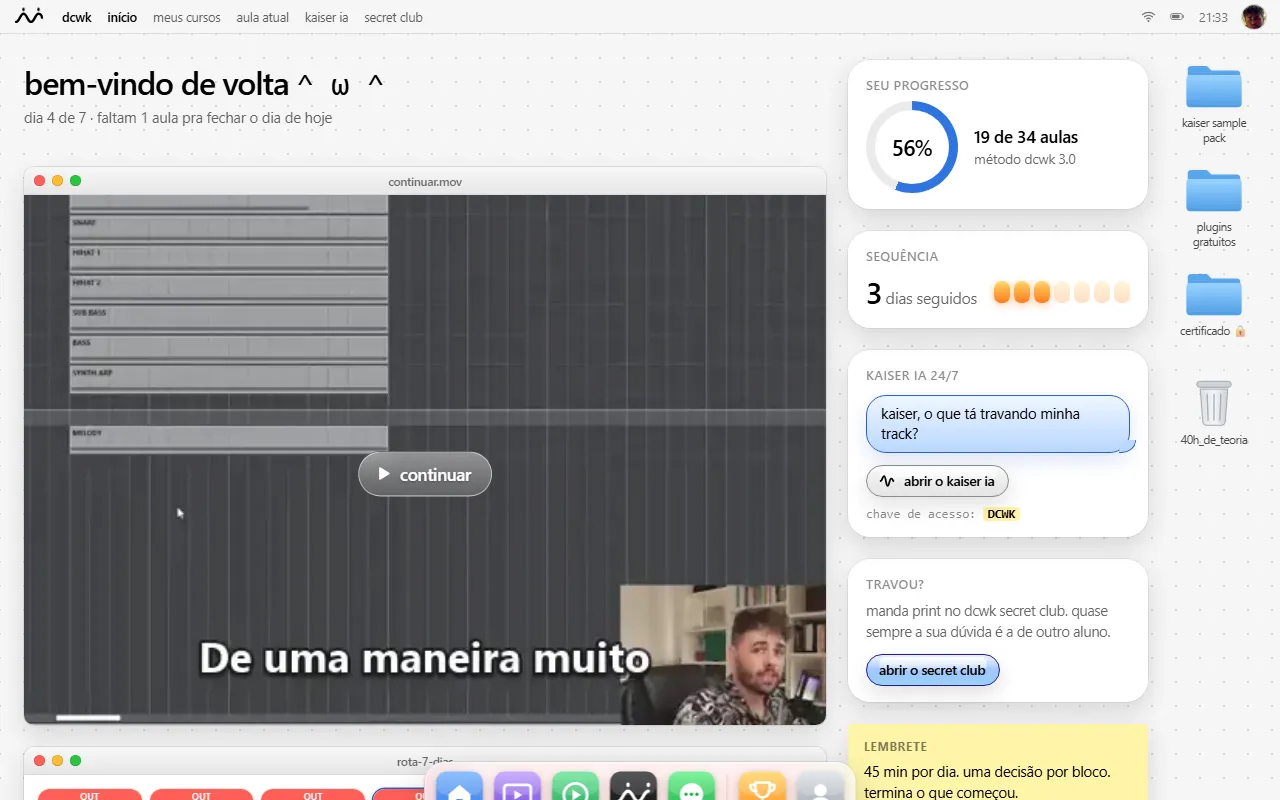Open the user avatar in top bar
The height and width of the screenshot is (800, 1280).
click(x=1253, y=17)
